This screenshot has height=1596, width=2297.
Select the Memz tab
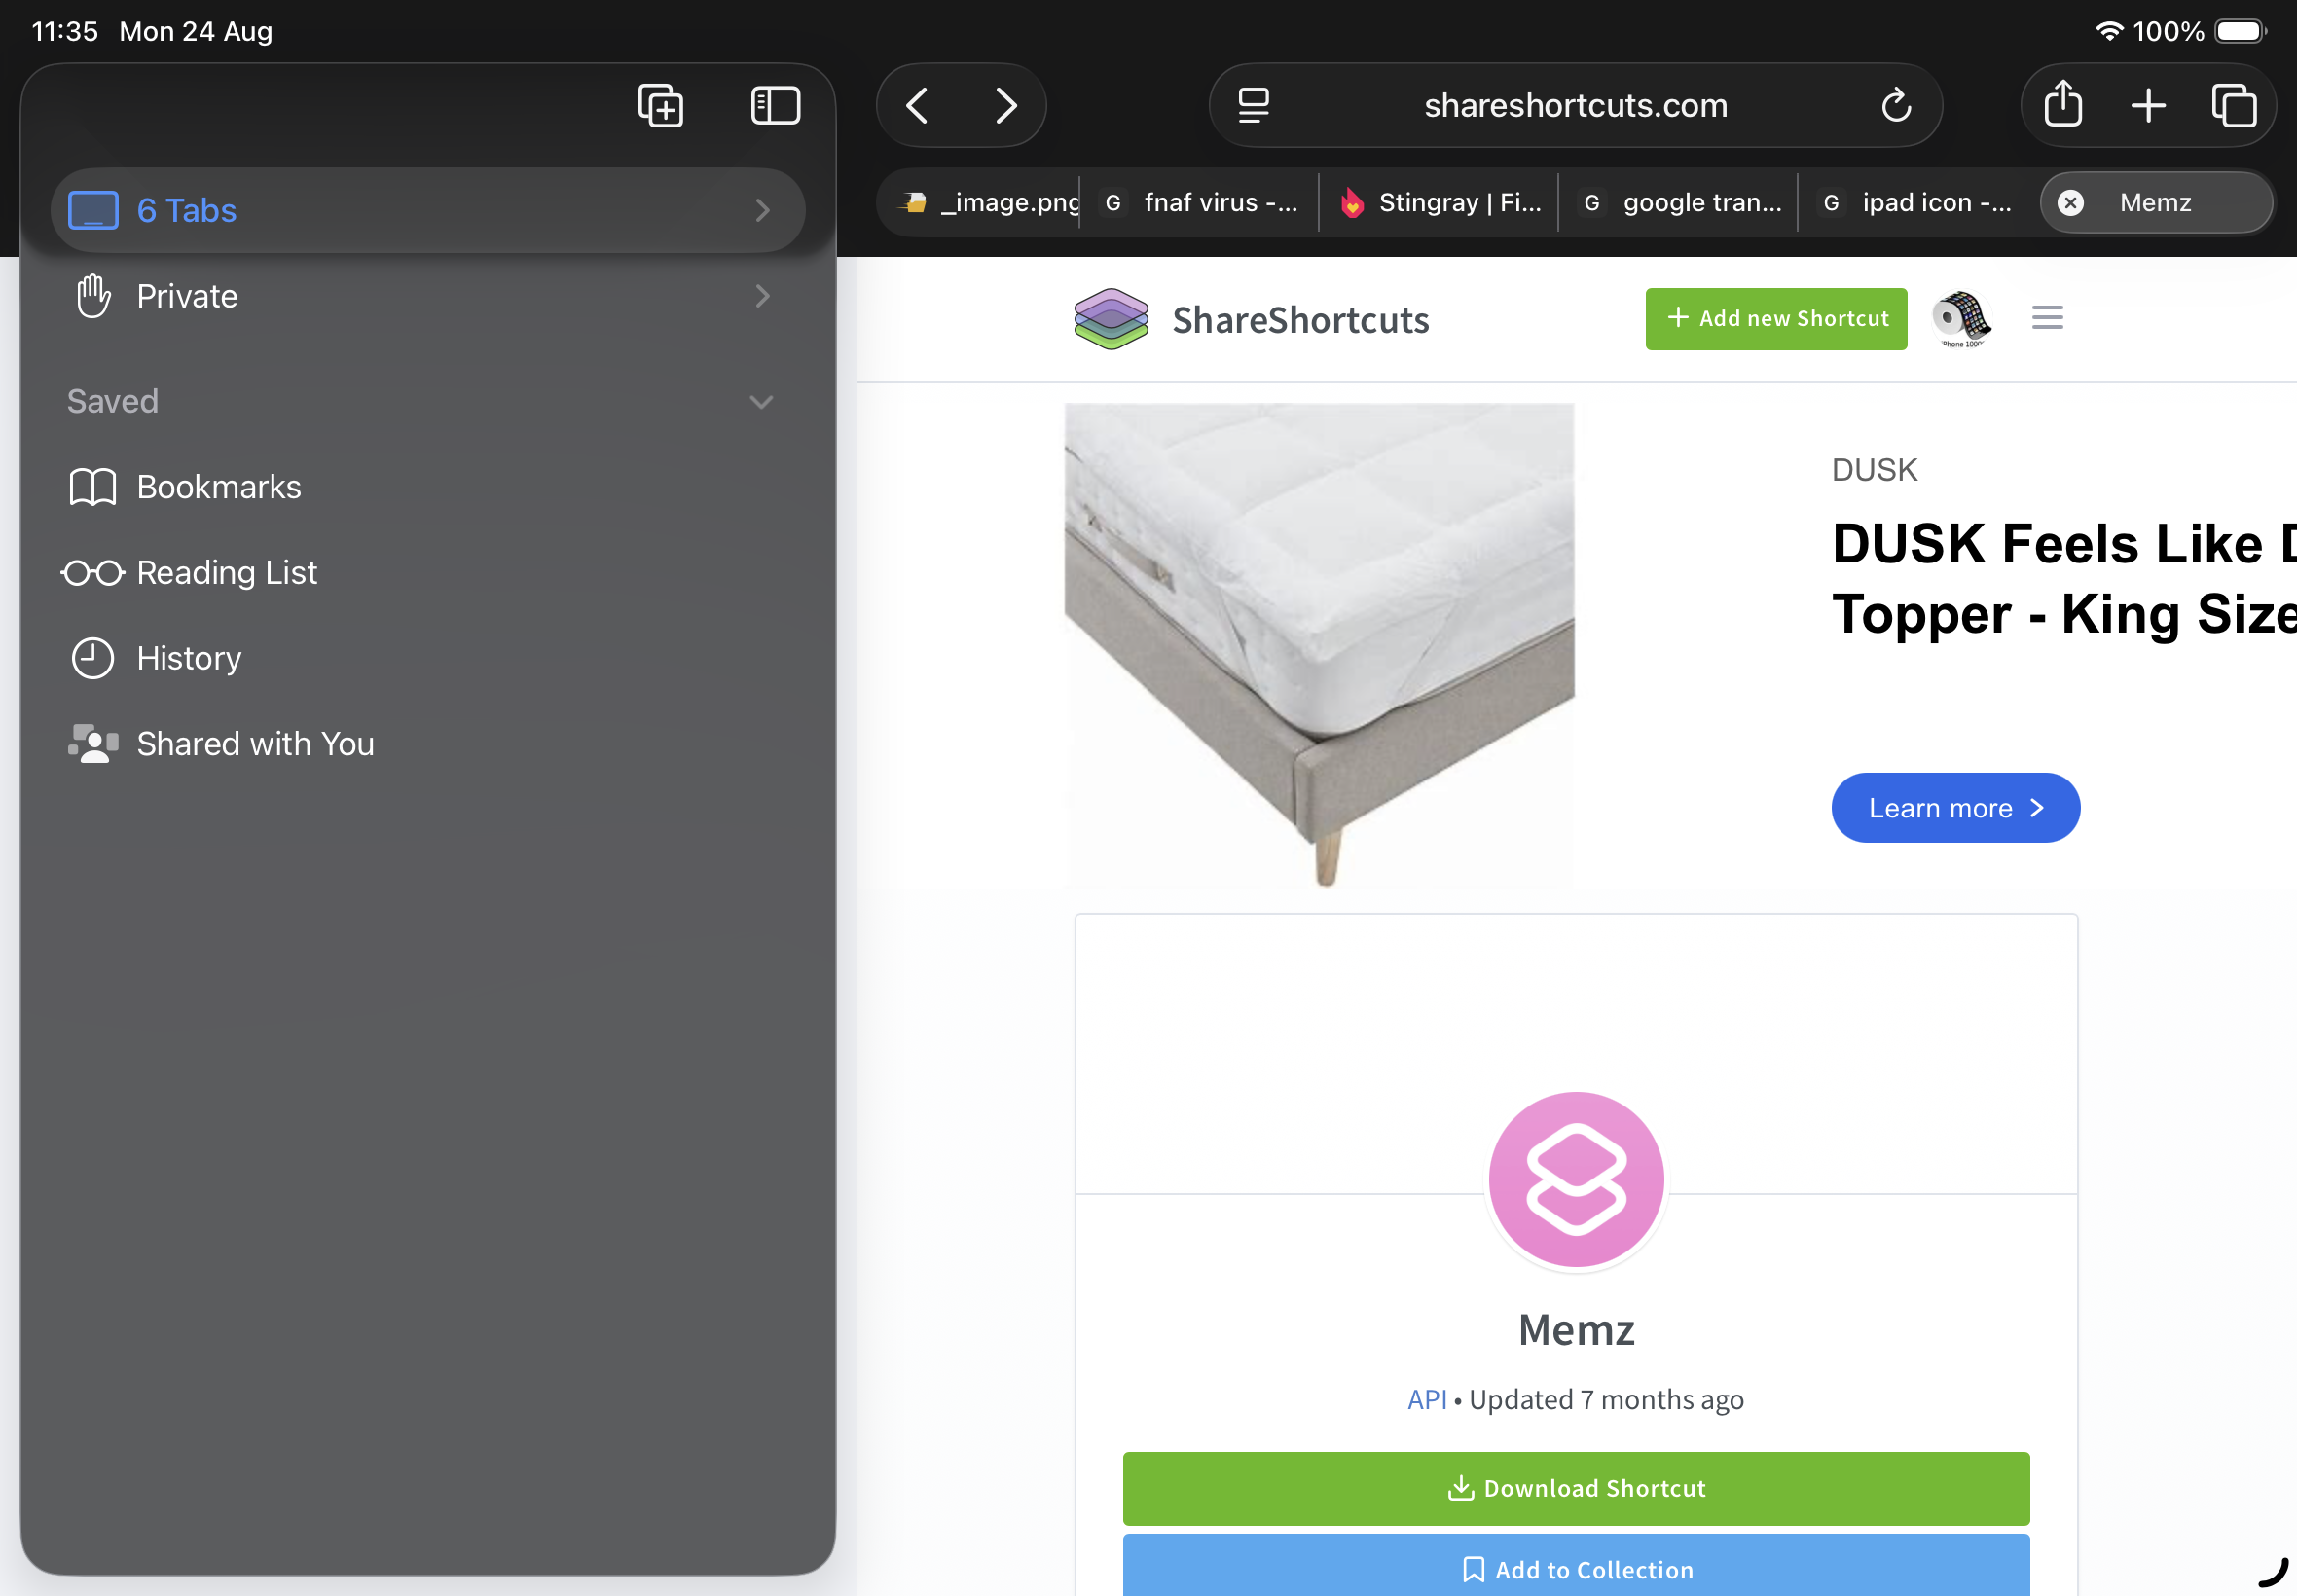pos(2156,203)
